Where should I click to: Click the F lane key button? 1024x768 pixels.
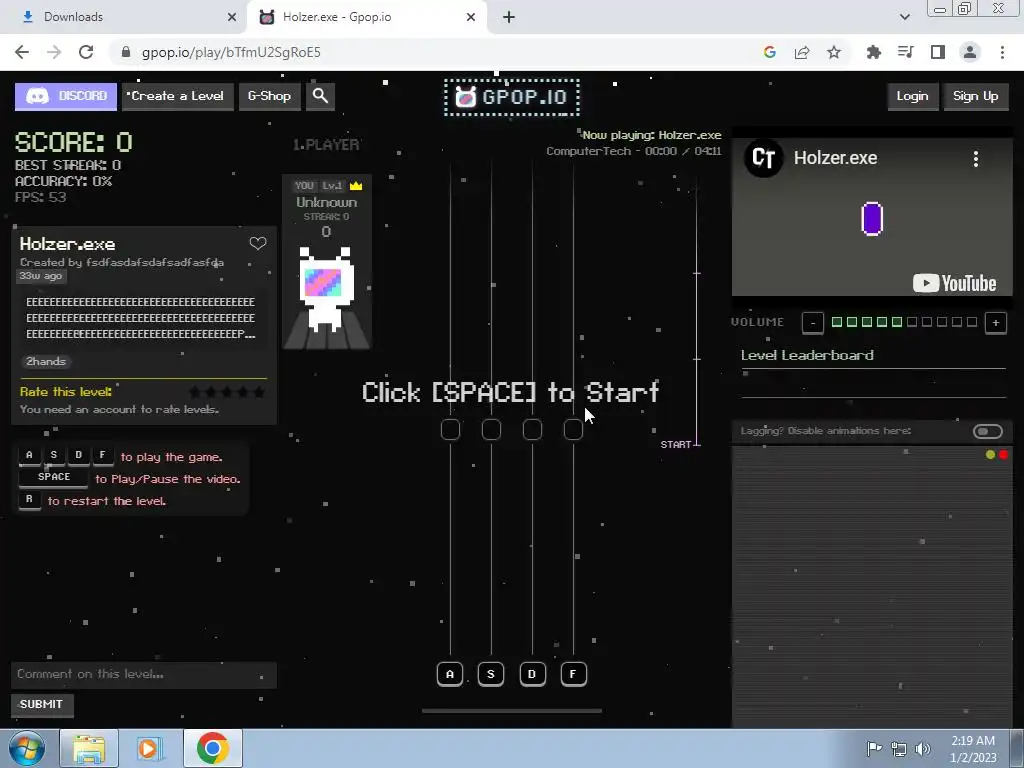pos(573,674)
